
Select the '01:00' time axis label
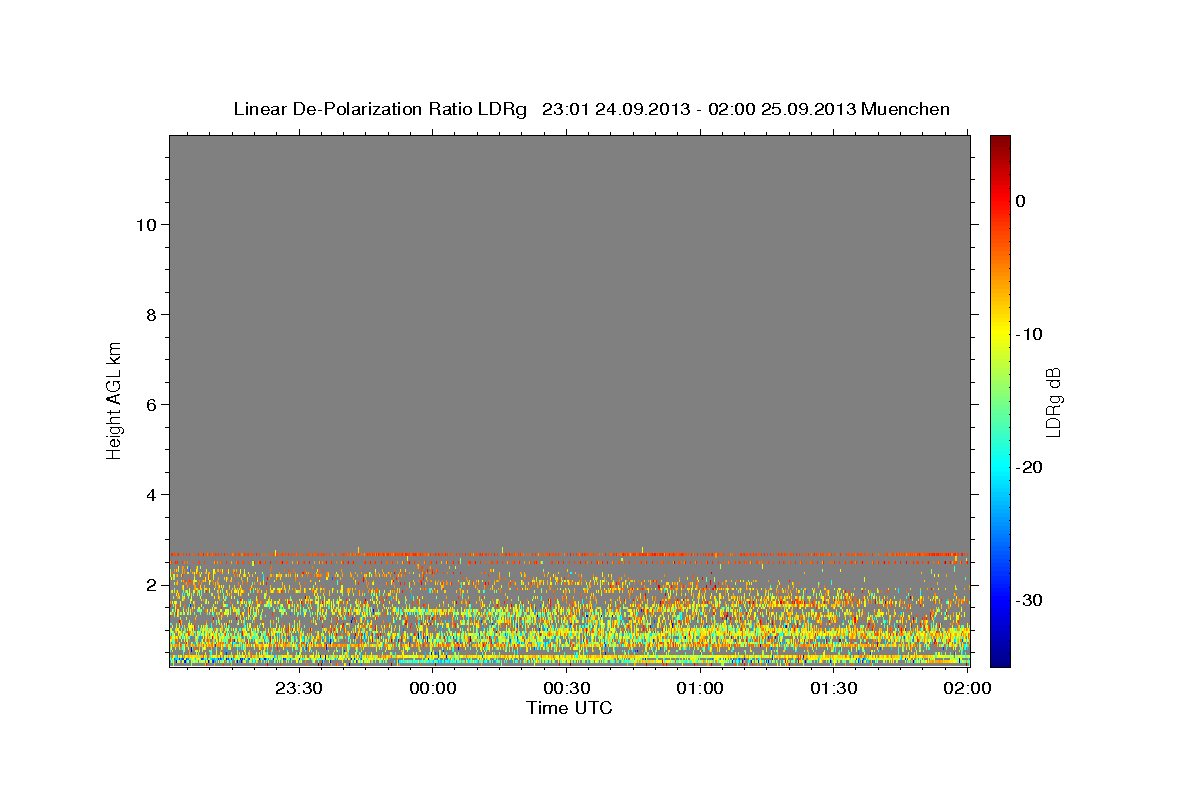700,688
